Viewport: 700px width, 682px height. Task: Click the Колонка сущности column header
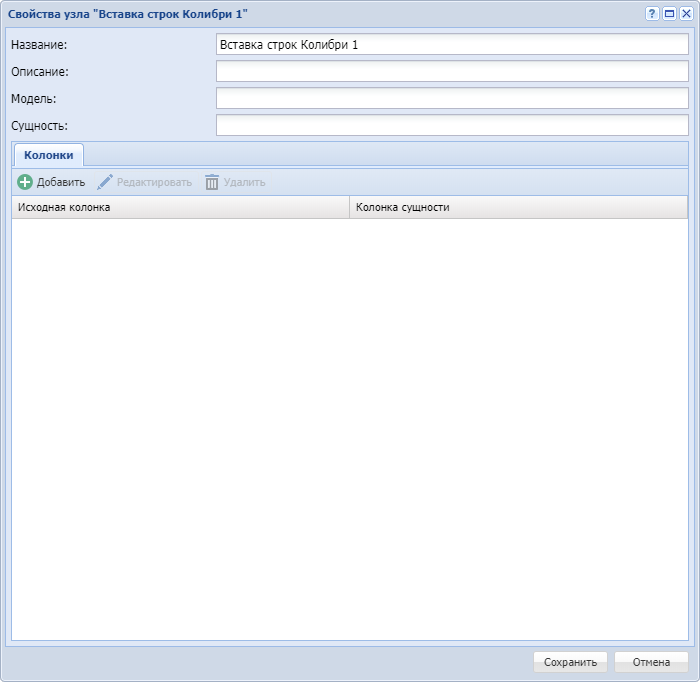pos(518,207)
